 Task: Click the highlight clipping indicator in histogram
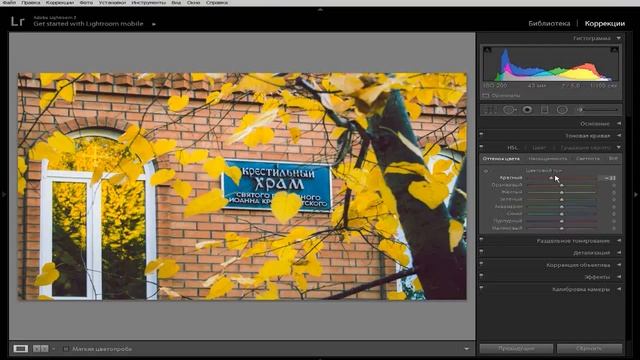pyautogui.click(x=614, y=50)
